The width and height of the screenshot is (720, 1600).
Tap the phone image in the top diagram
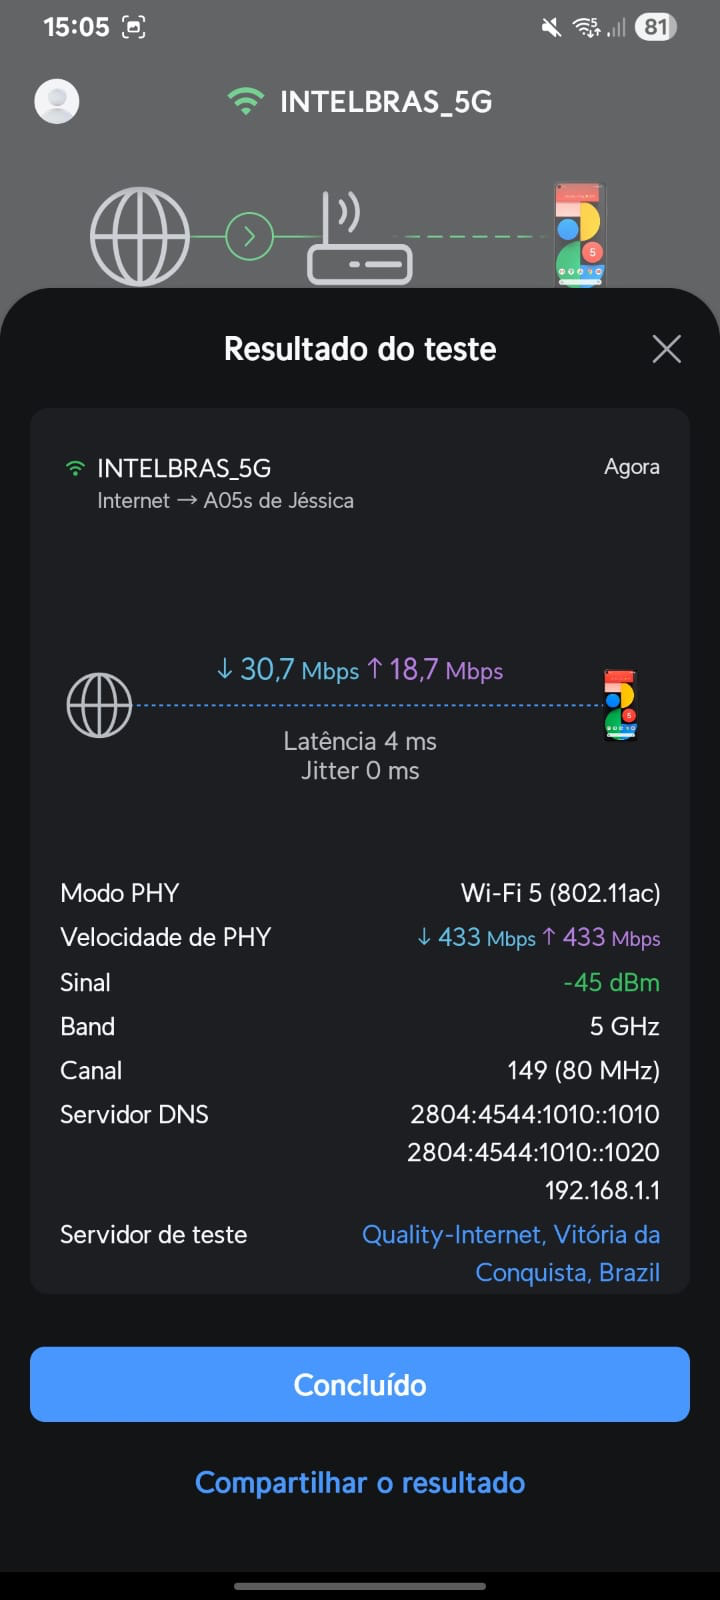click(579, 236)
